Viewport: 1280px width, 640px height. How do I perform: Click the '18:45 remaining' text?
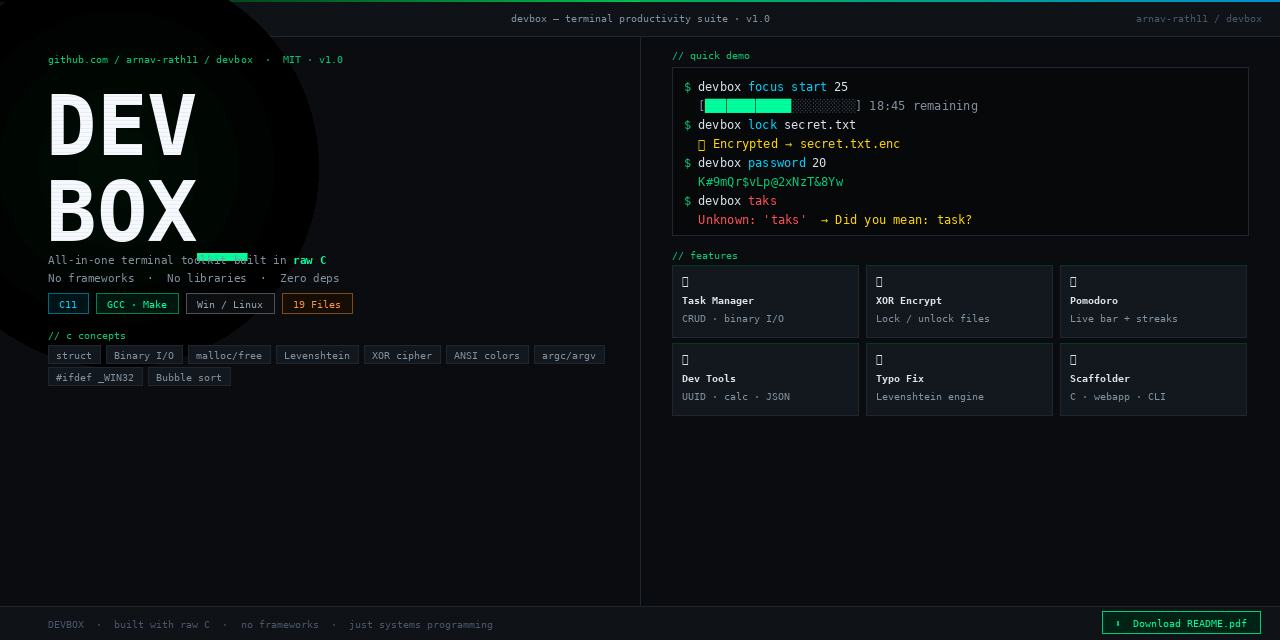(x=923, y=106)
